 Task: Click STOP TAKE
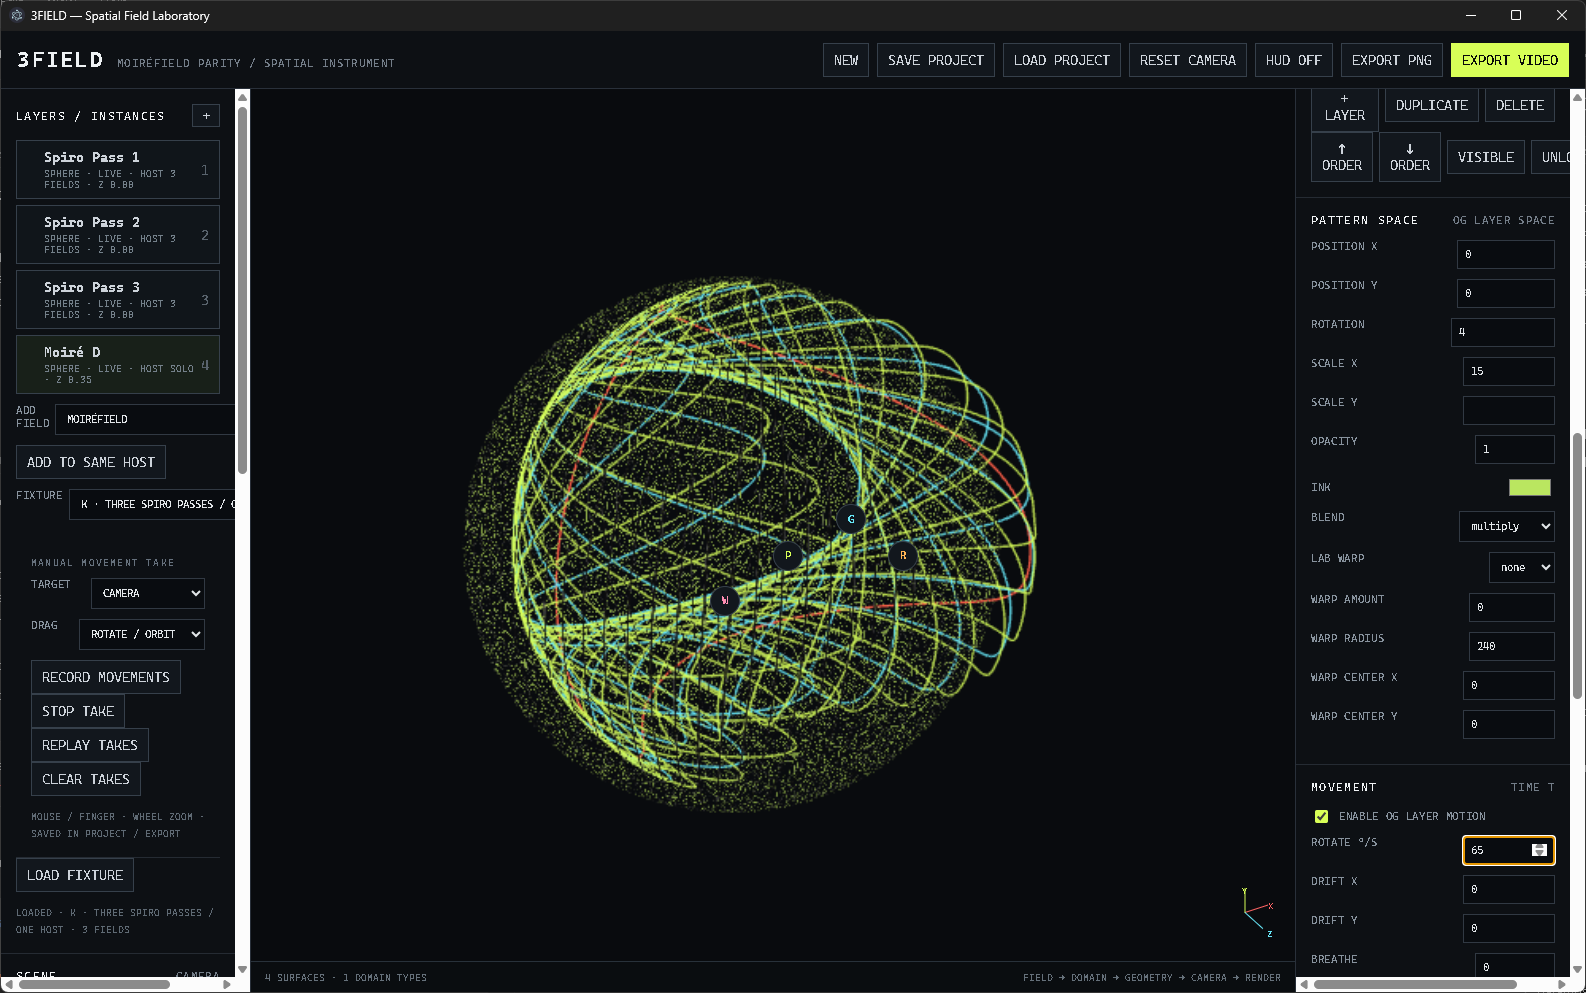coord(78,711)
